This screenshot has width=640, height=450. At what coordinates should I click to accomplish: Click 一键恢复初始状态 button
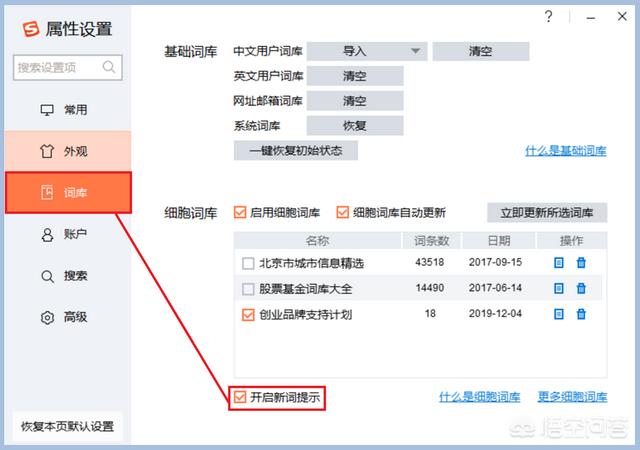pyautogui.click(x=295, y=151)
